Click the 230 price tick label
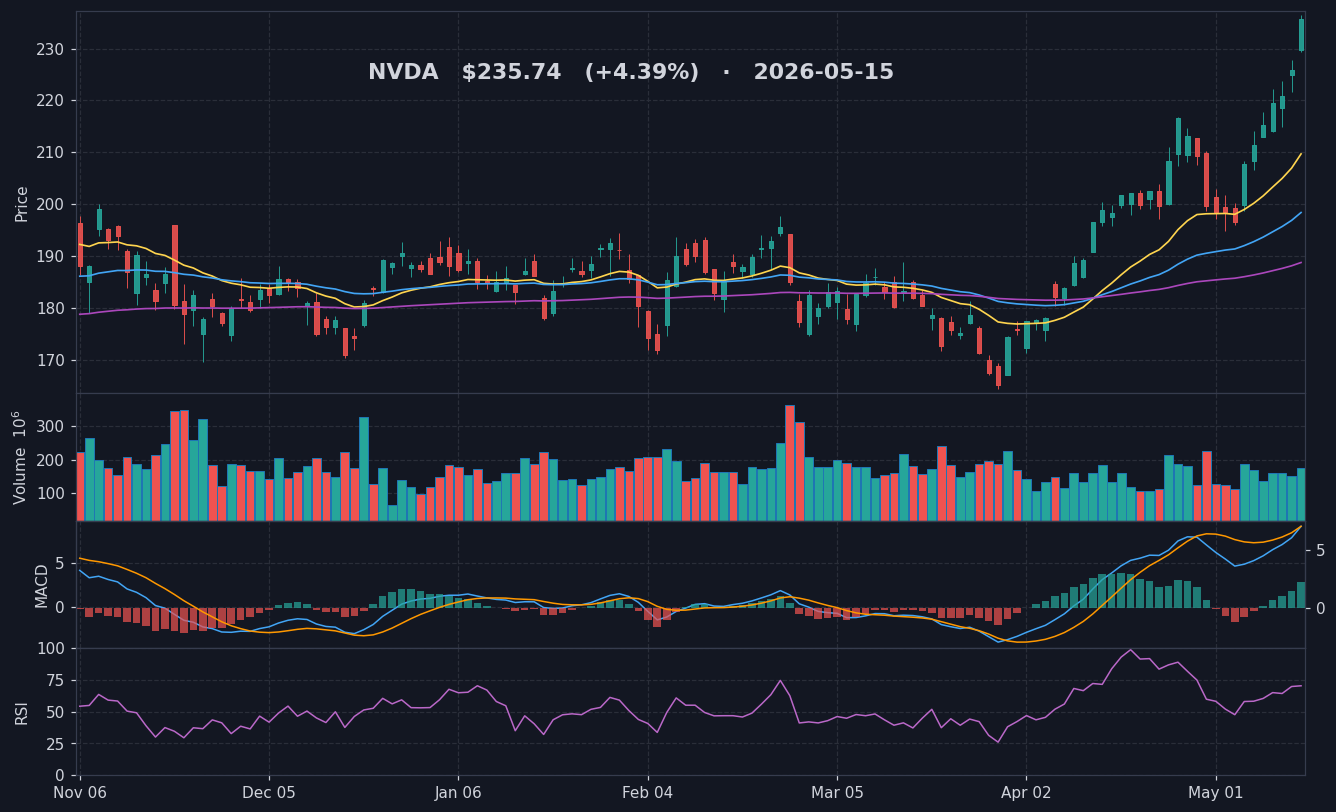Viewport: 1336px width, 812px height. point(51,49)
